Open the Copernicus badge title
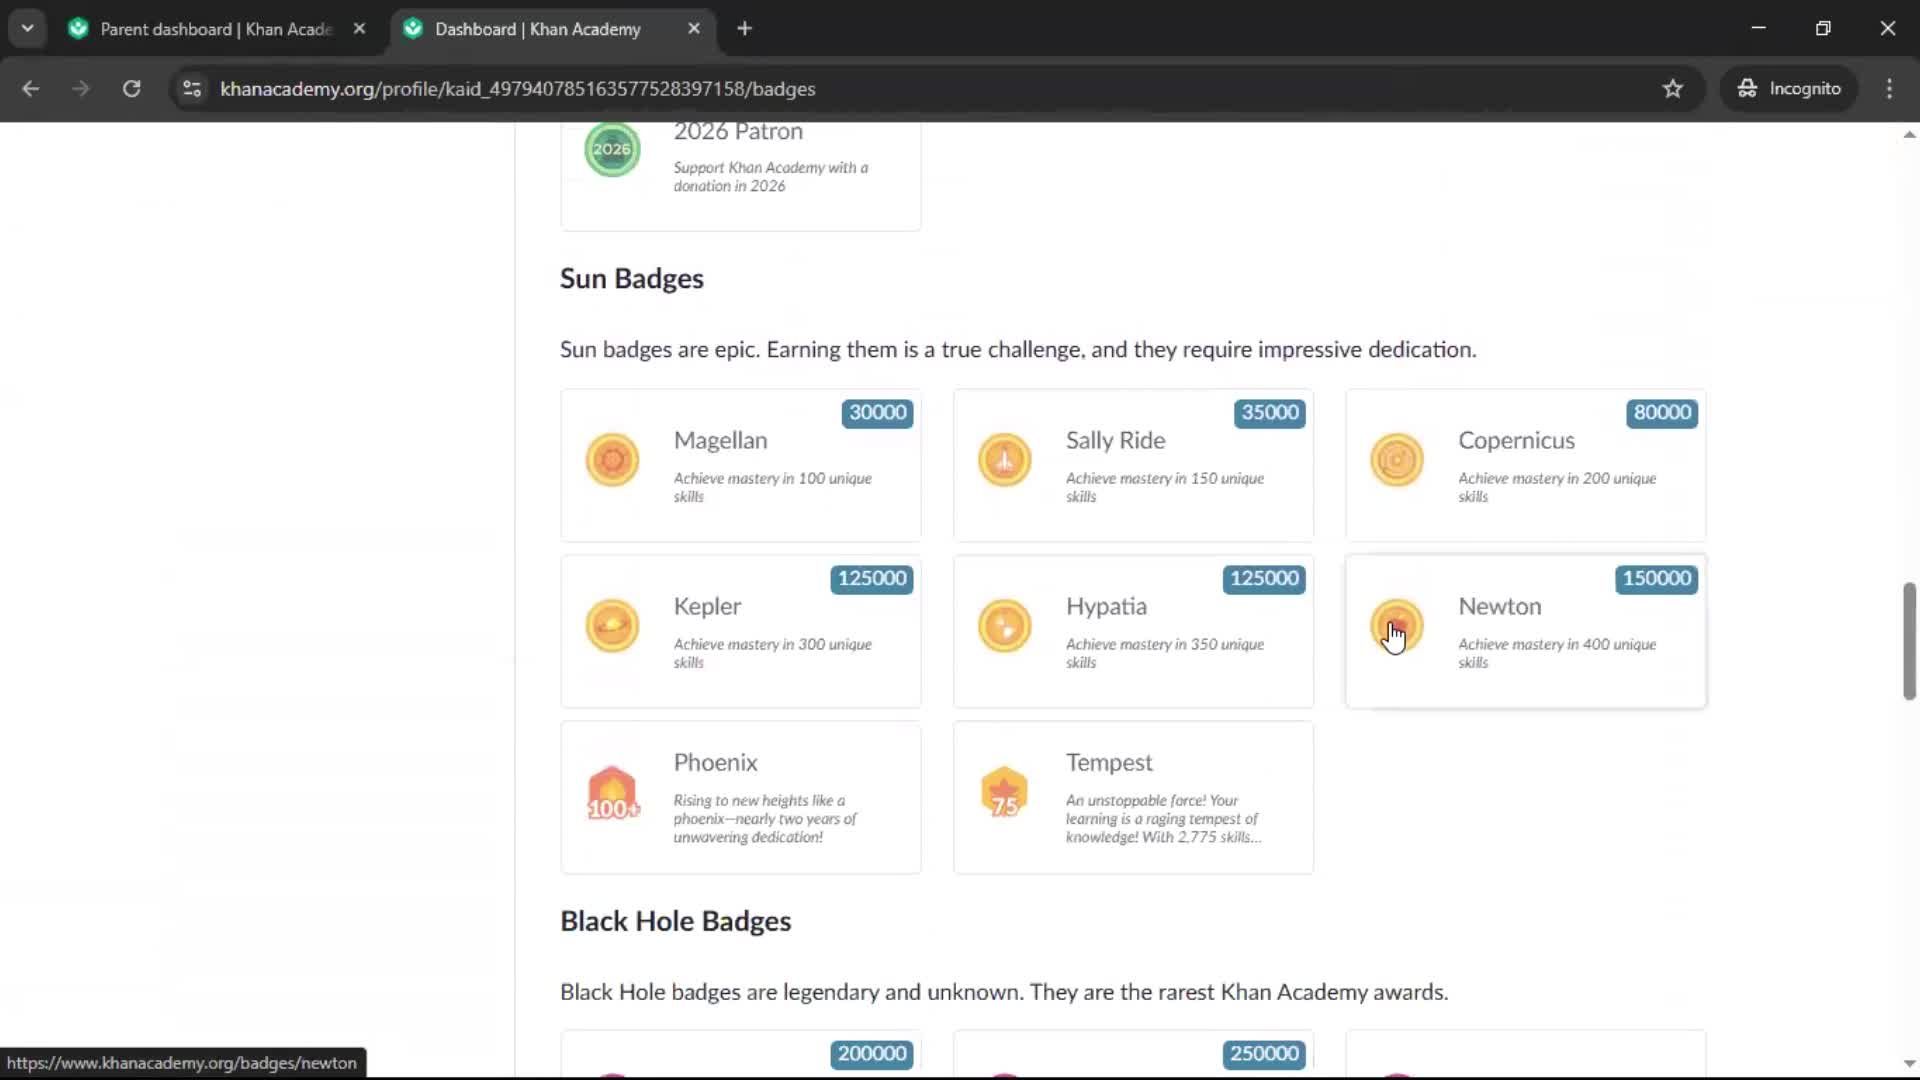This screenshot has width=1920, height=1080. 1516,440
